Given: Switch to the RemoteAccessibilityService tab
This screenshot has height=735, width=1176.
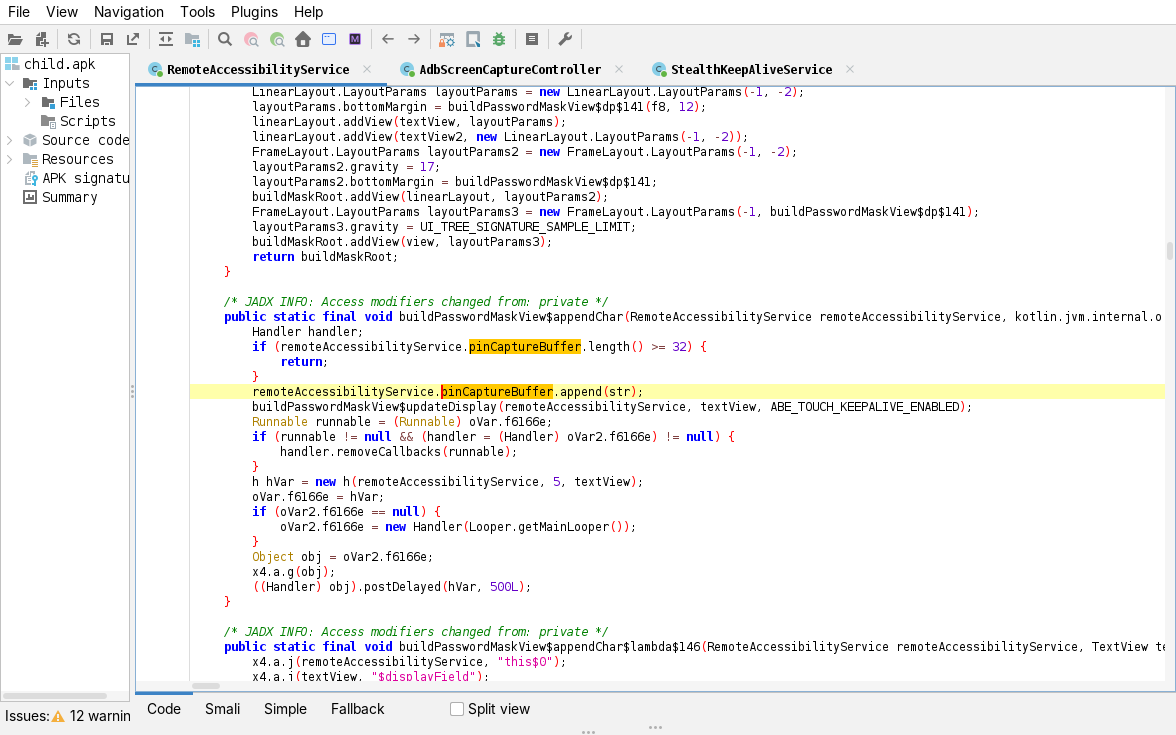Looking at the screenshot, I should click(x=258, y=70).
